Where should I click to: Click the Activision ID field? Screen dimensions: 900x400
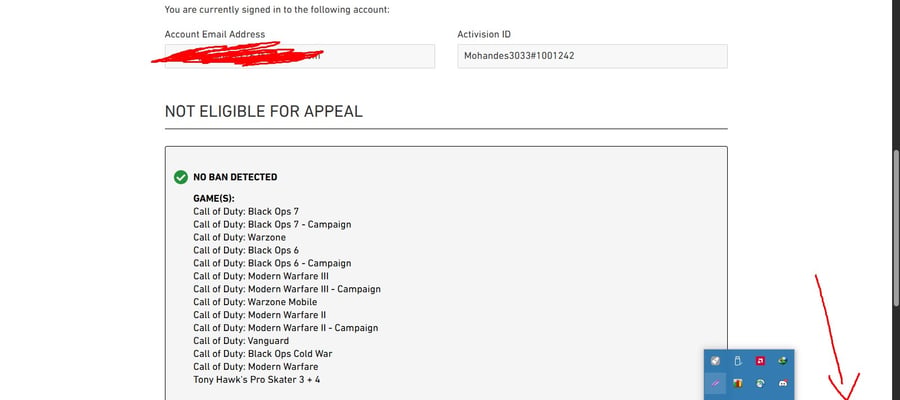[x=592, y=56]
